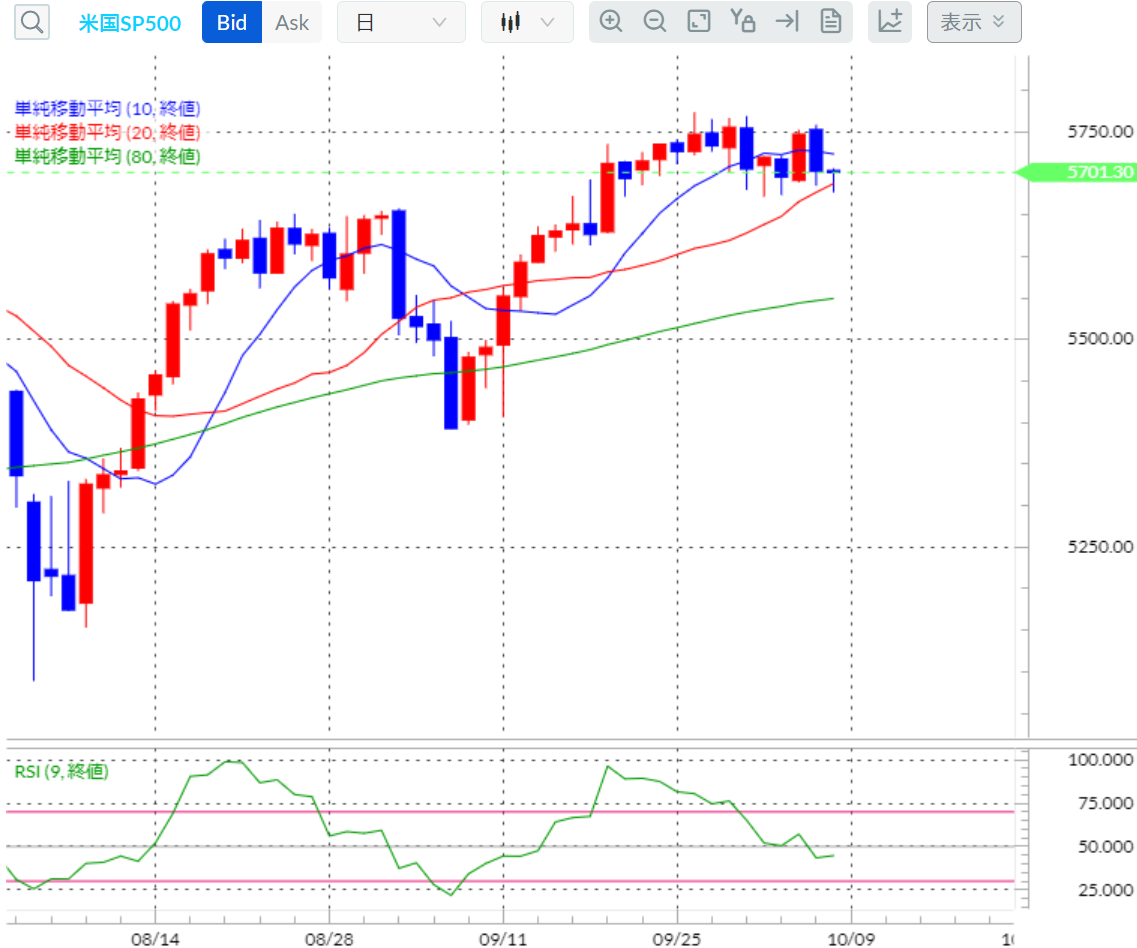The width and height of the screenshot is (1137, 948).
Task: Click the 5701.30 current price tag
Action: click(1077, 173)
